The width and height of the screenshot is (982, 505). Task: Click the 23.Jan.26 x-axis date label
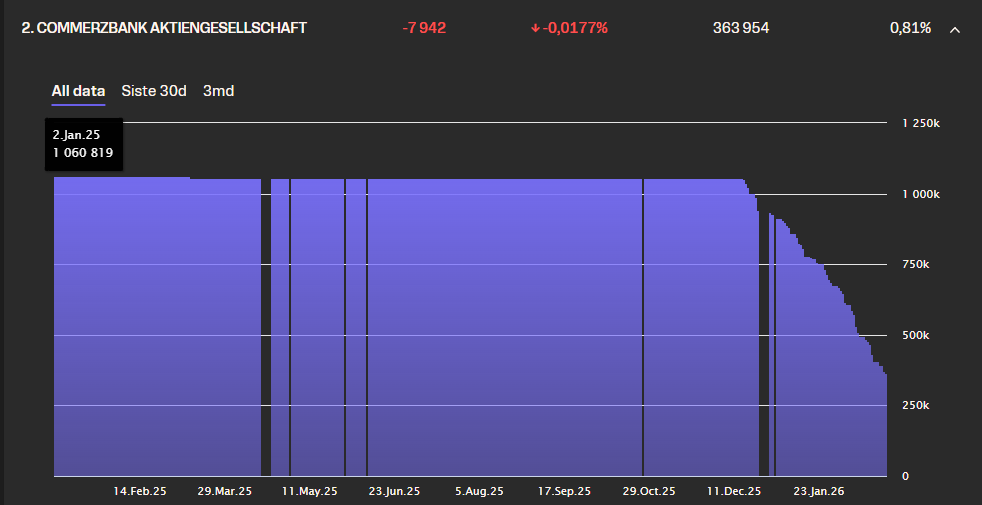[x=820, y=492]
